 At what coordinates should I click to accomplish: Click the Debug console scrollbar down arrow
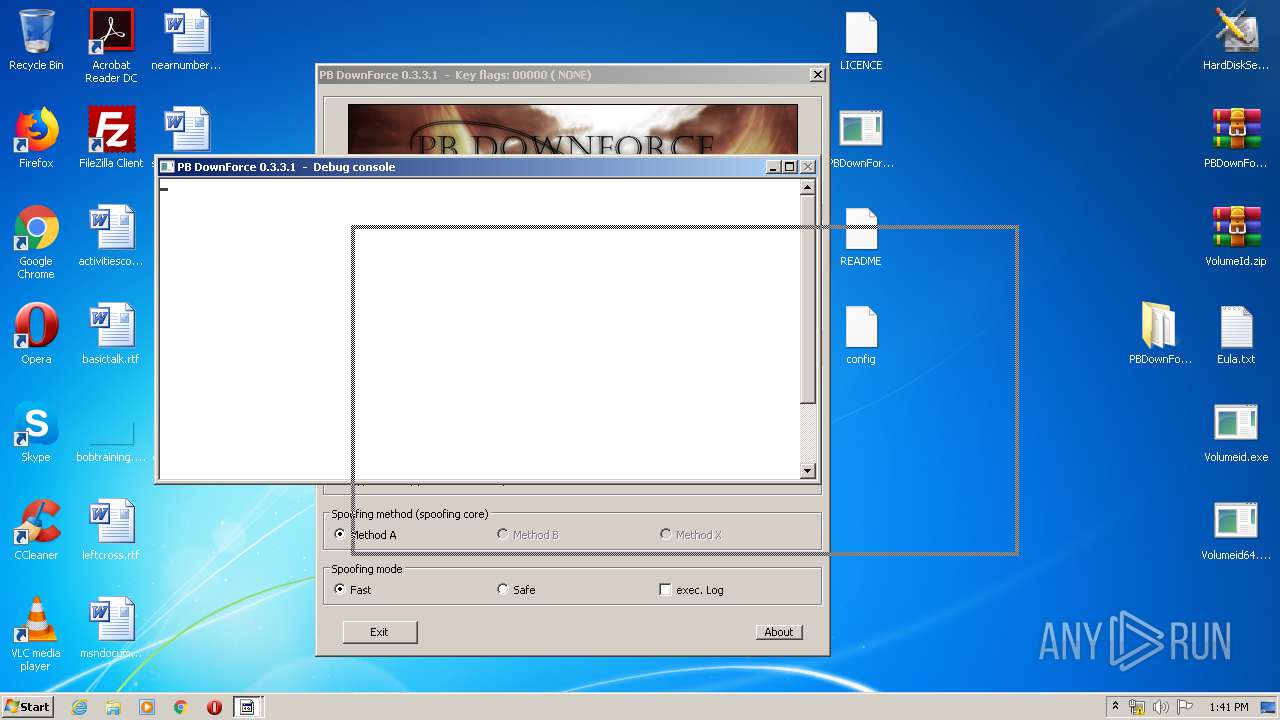[808, 471]
